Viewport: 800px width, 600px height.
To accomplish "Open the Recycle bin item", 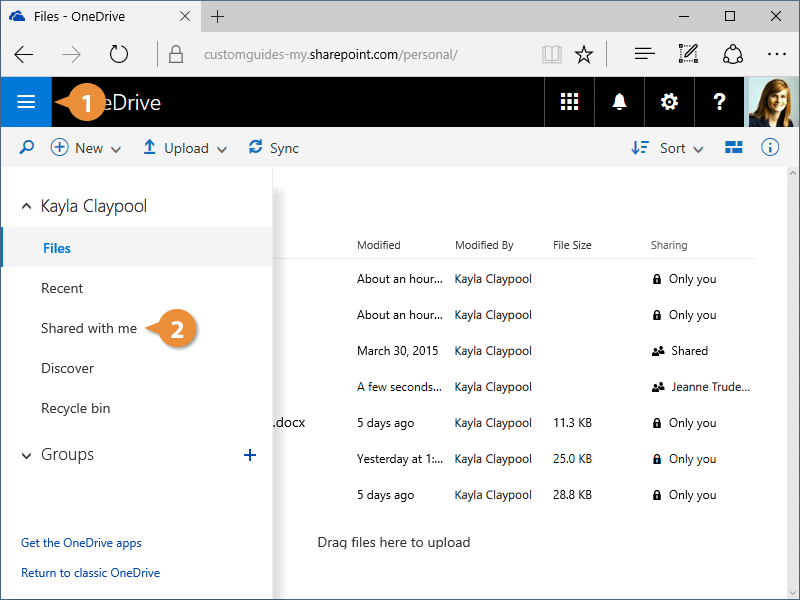I will coord(75,408).
